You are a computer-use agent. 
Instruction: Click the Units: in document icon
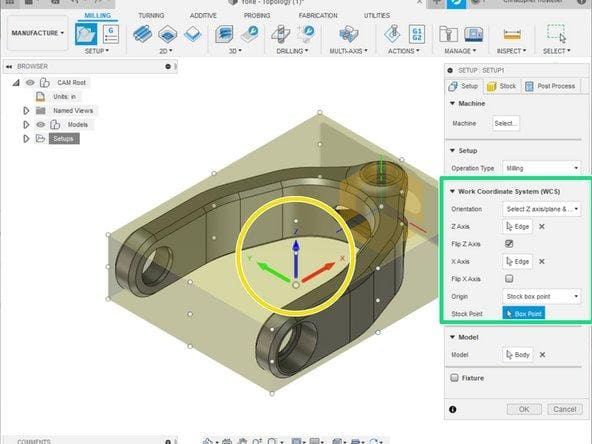click(40, 97)
